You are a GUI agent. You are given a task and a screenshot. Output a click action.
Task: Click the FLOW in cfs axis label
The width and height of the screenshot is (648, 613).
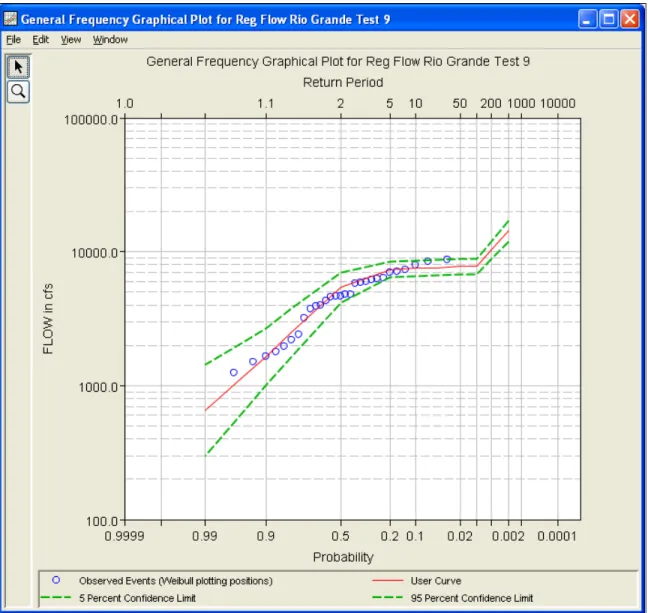(48, 319)
